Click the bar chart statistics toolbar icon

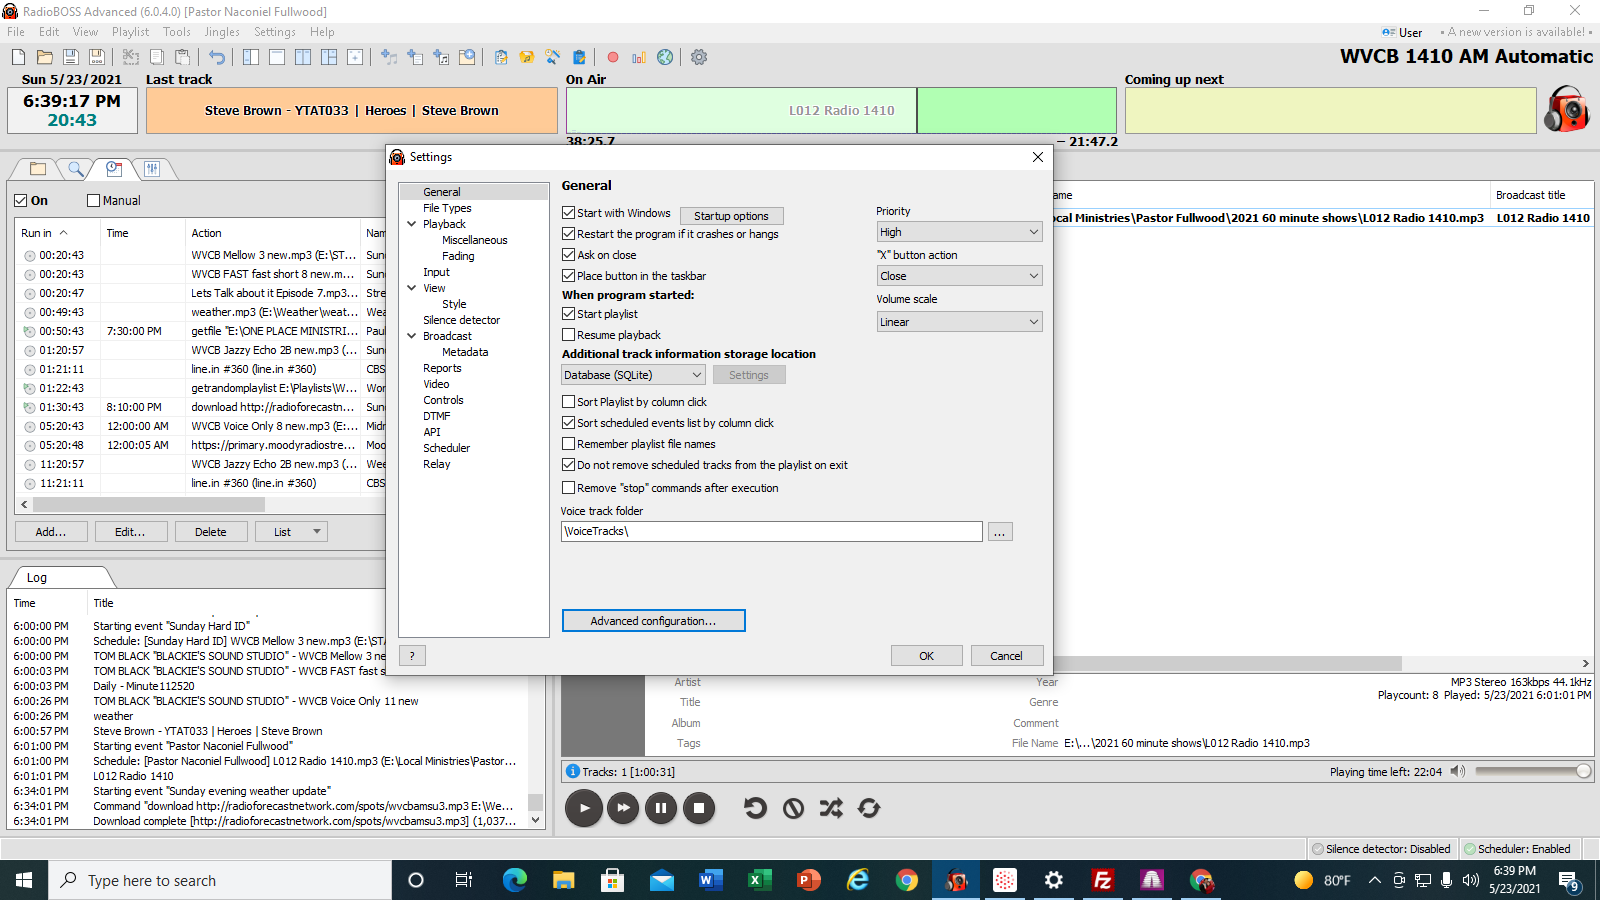click(x=639, y=57)
